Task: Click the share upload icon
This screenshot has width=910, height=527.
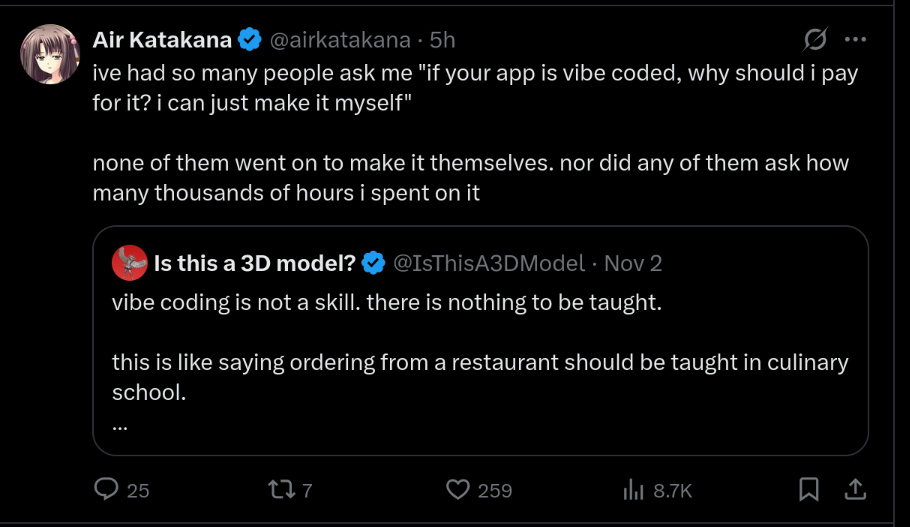Action: 855,489
